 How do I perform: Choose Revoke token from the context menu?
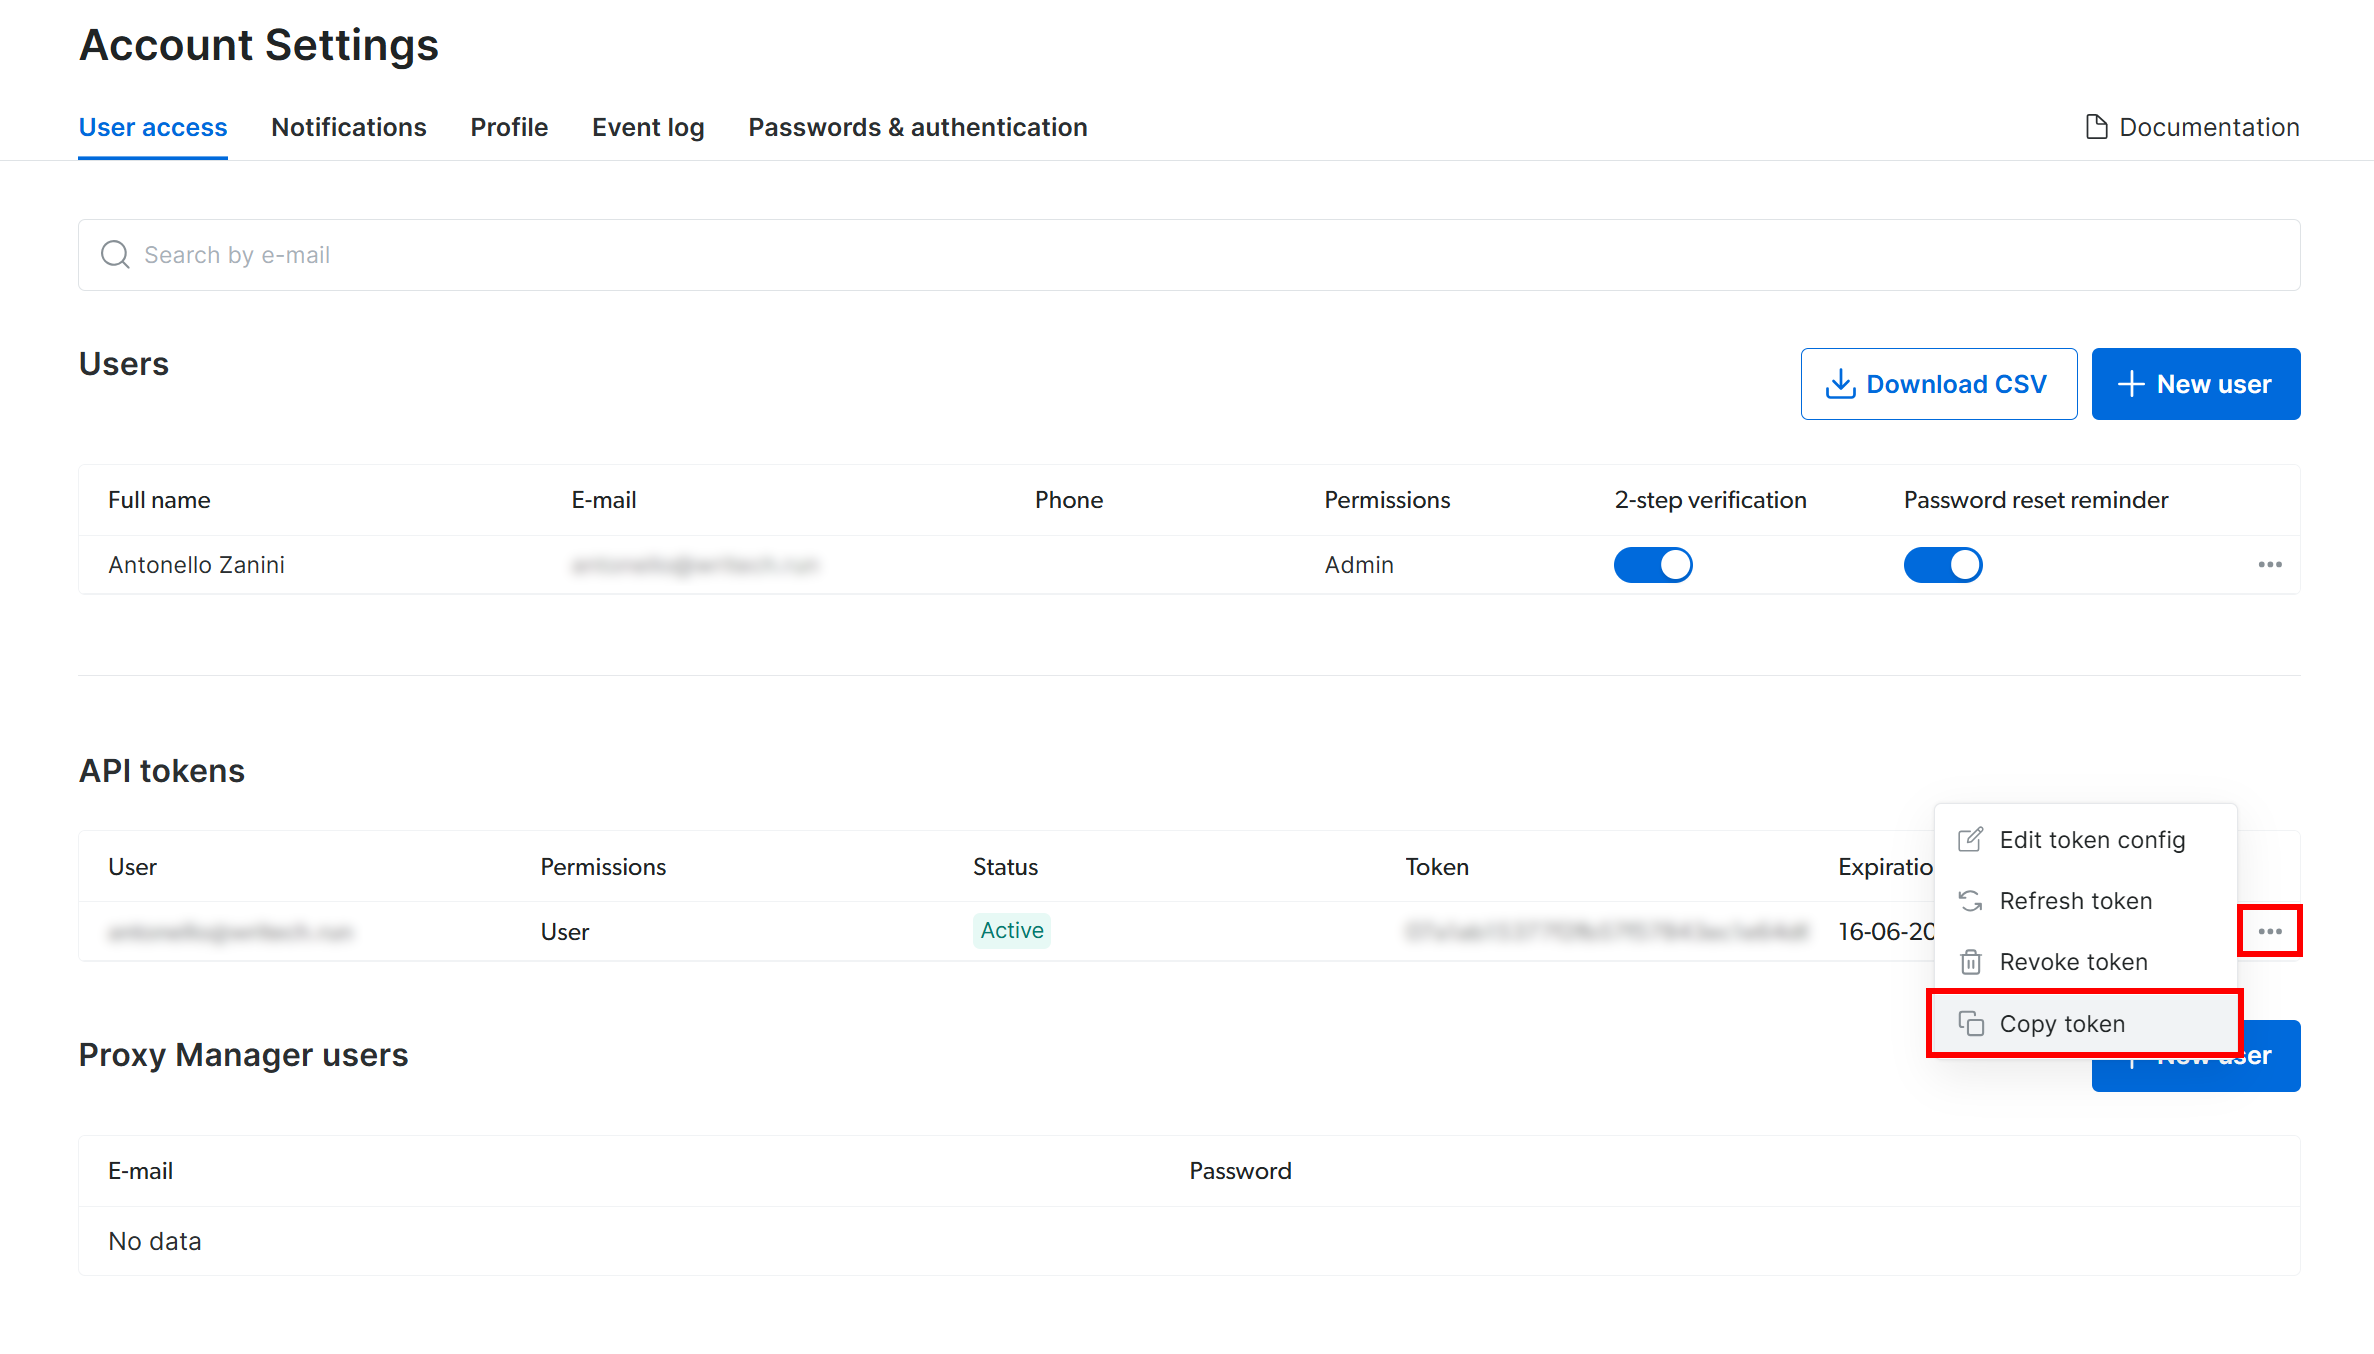pos(2074,962)
